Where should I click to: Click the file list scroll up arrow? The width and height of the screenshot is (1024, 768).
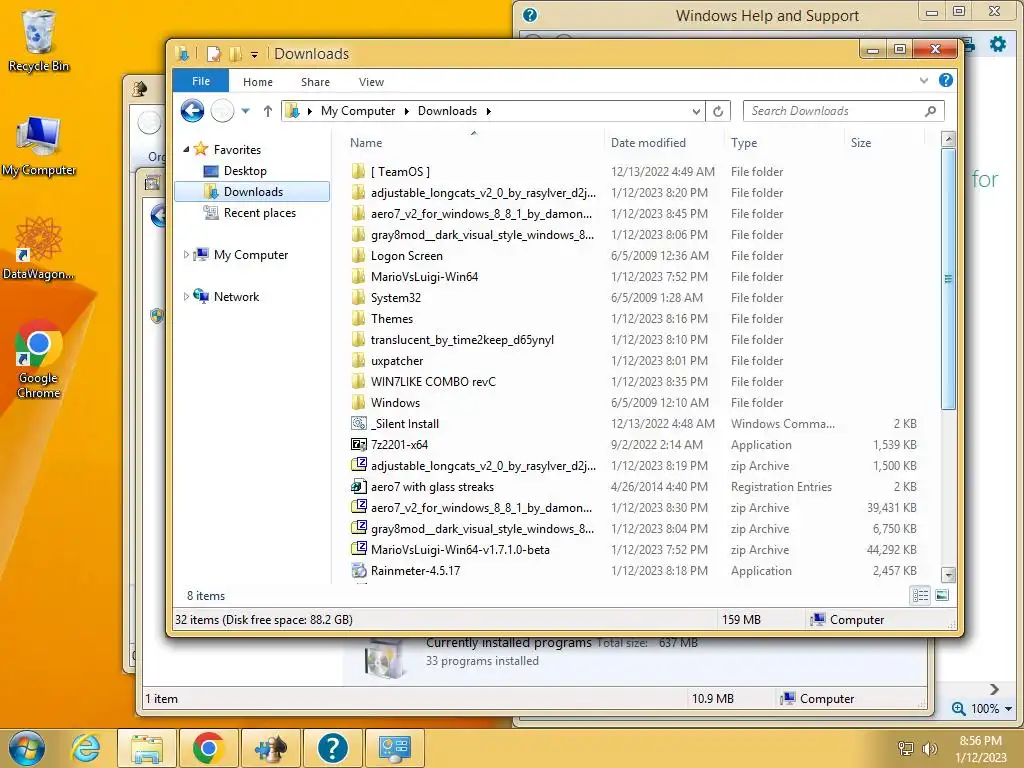pos(948,138)
